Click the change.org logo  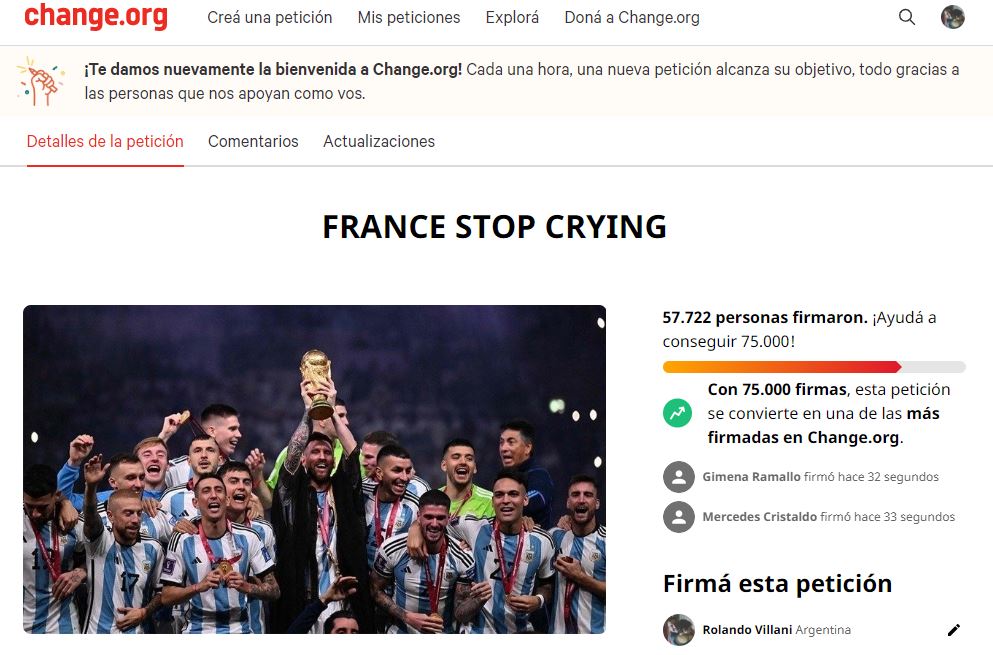(96, 16)
